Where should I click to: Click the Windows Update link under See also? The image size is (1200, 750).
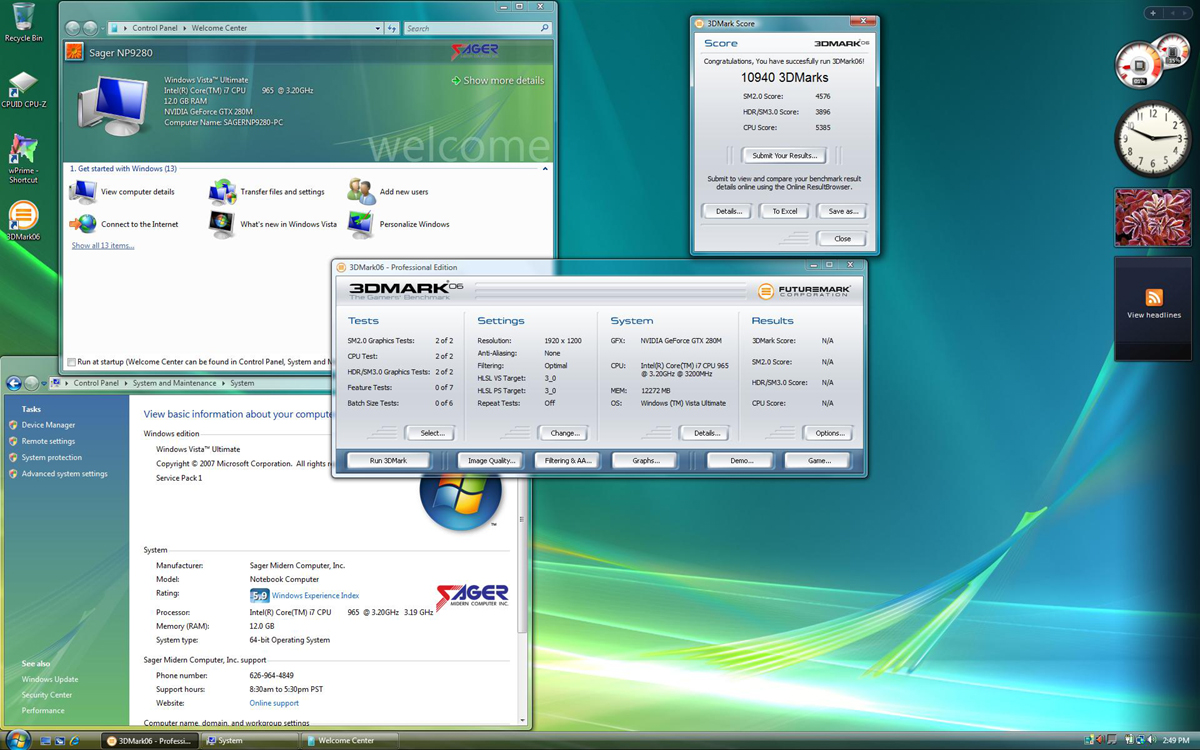50,679
